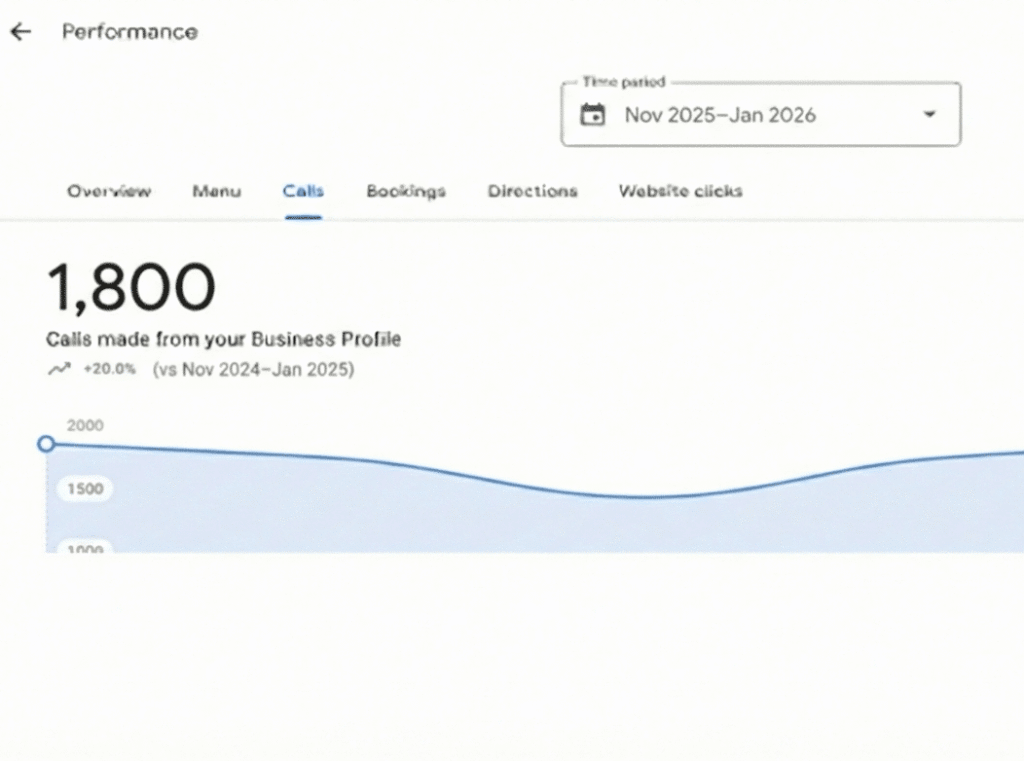Click the 1,800 calls total figure
Screen dimensions: 1024x761
pos(129,287)
